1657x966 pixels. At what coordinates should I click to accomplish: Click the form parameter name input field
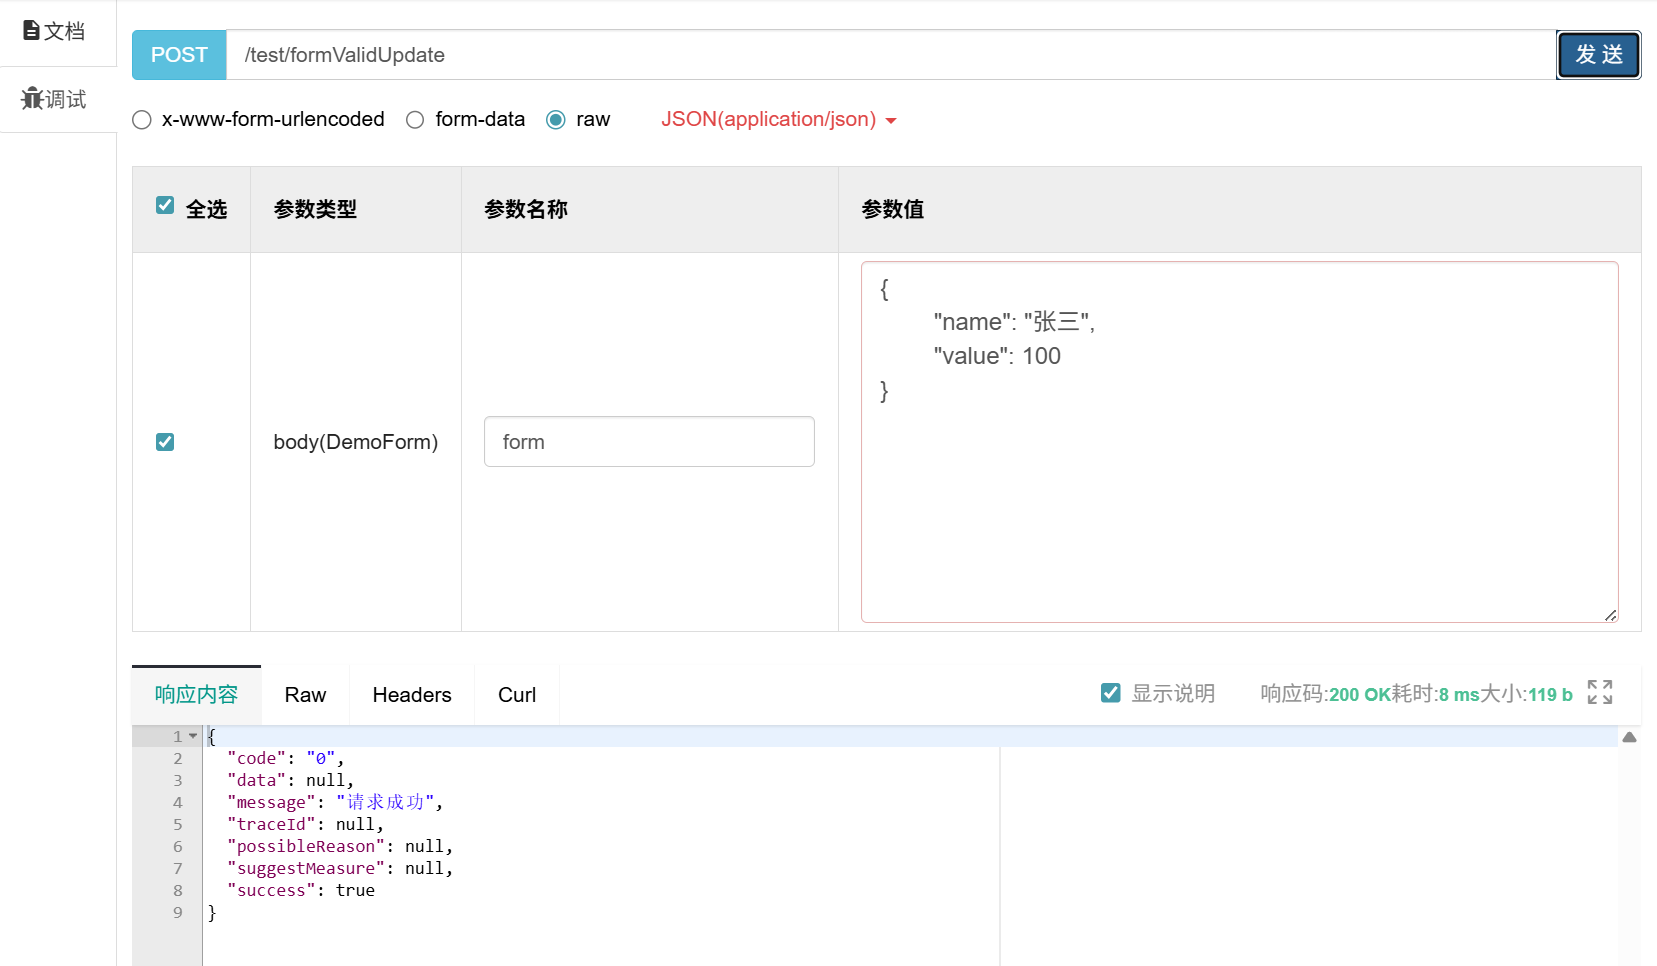pos(649,441)
